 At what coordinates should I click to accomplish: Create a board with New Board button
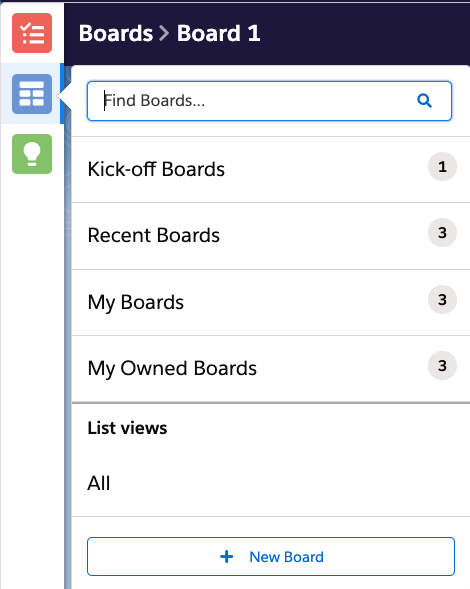tap(271, 557)
